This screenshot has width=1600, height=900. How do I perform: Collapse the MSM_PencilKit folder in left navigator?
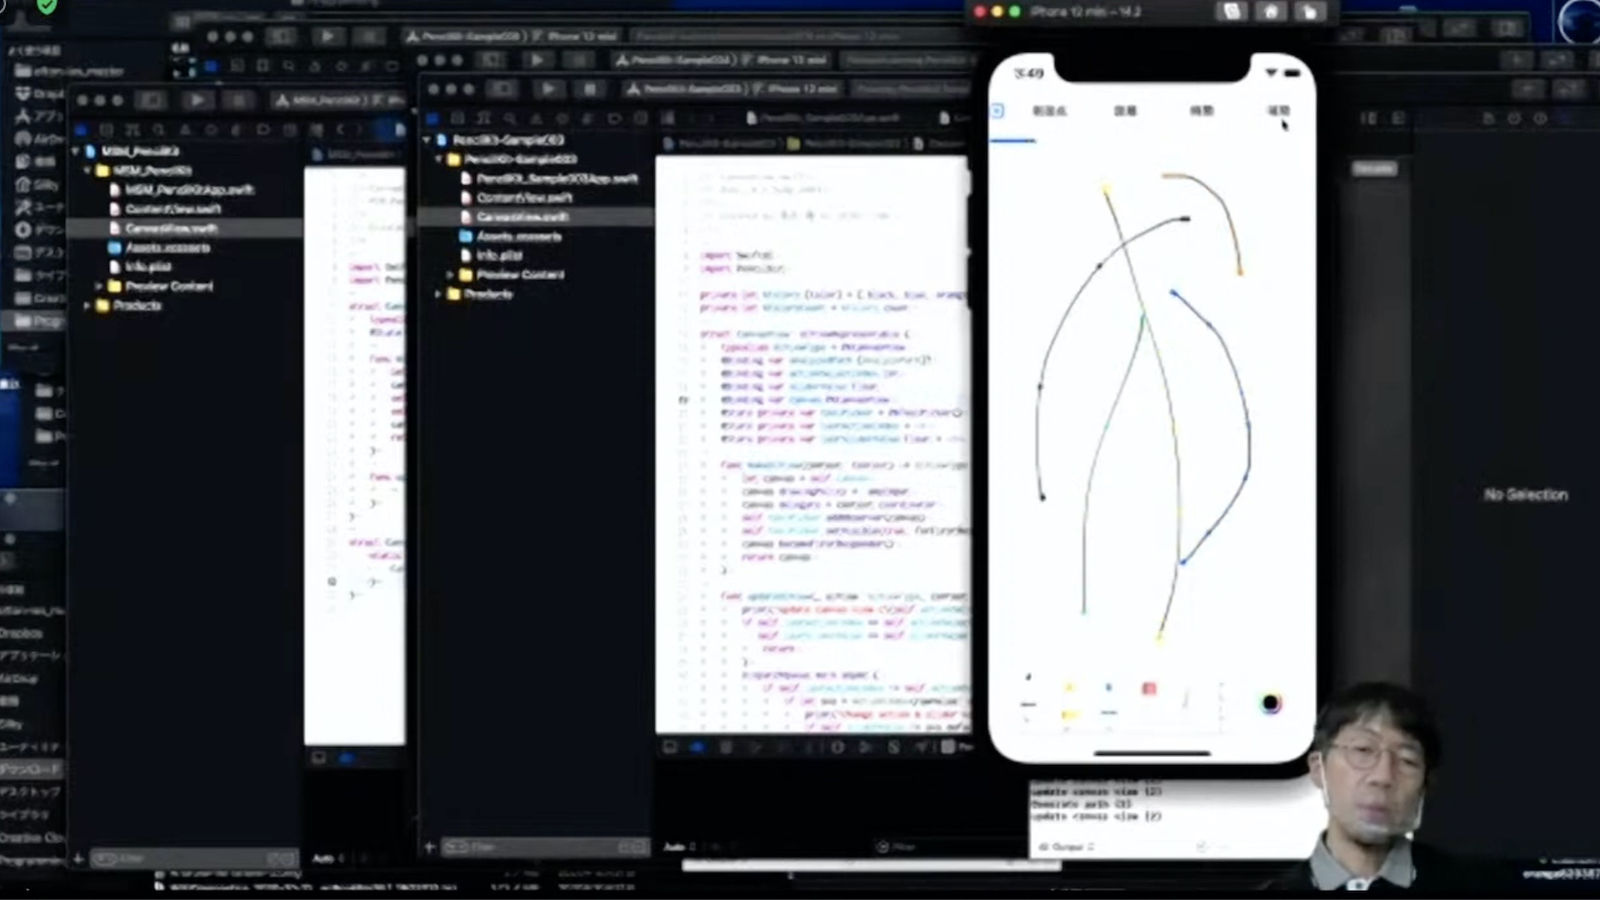point(88,171)
